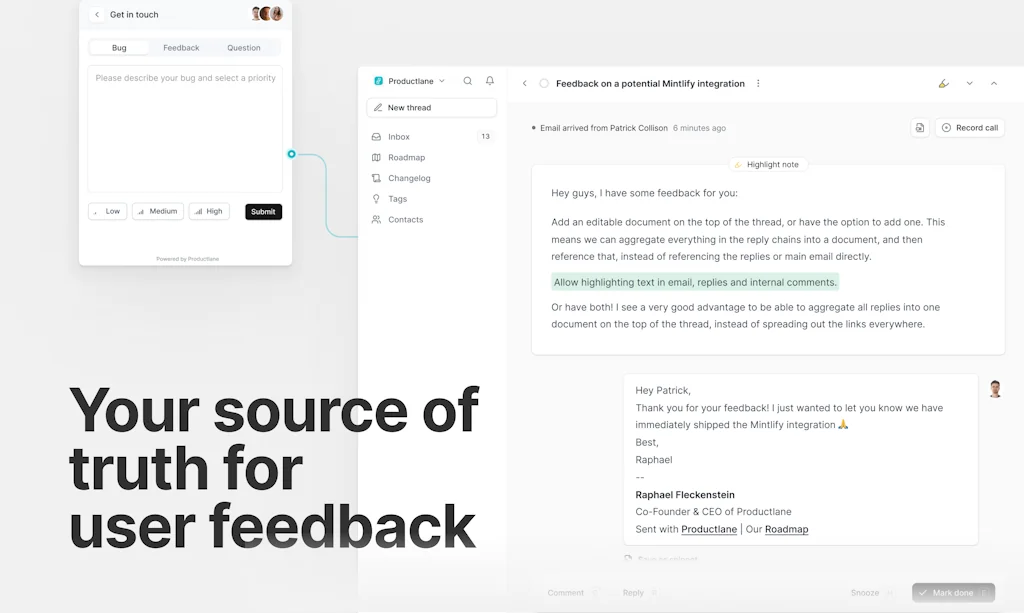Open the three-dot menu next to thread title
Viewport: 1024px width, 613px height.
click(758, 83)
